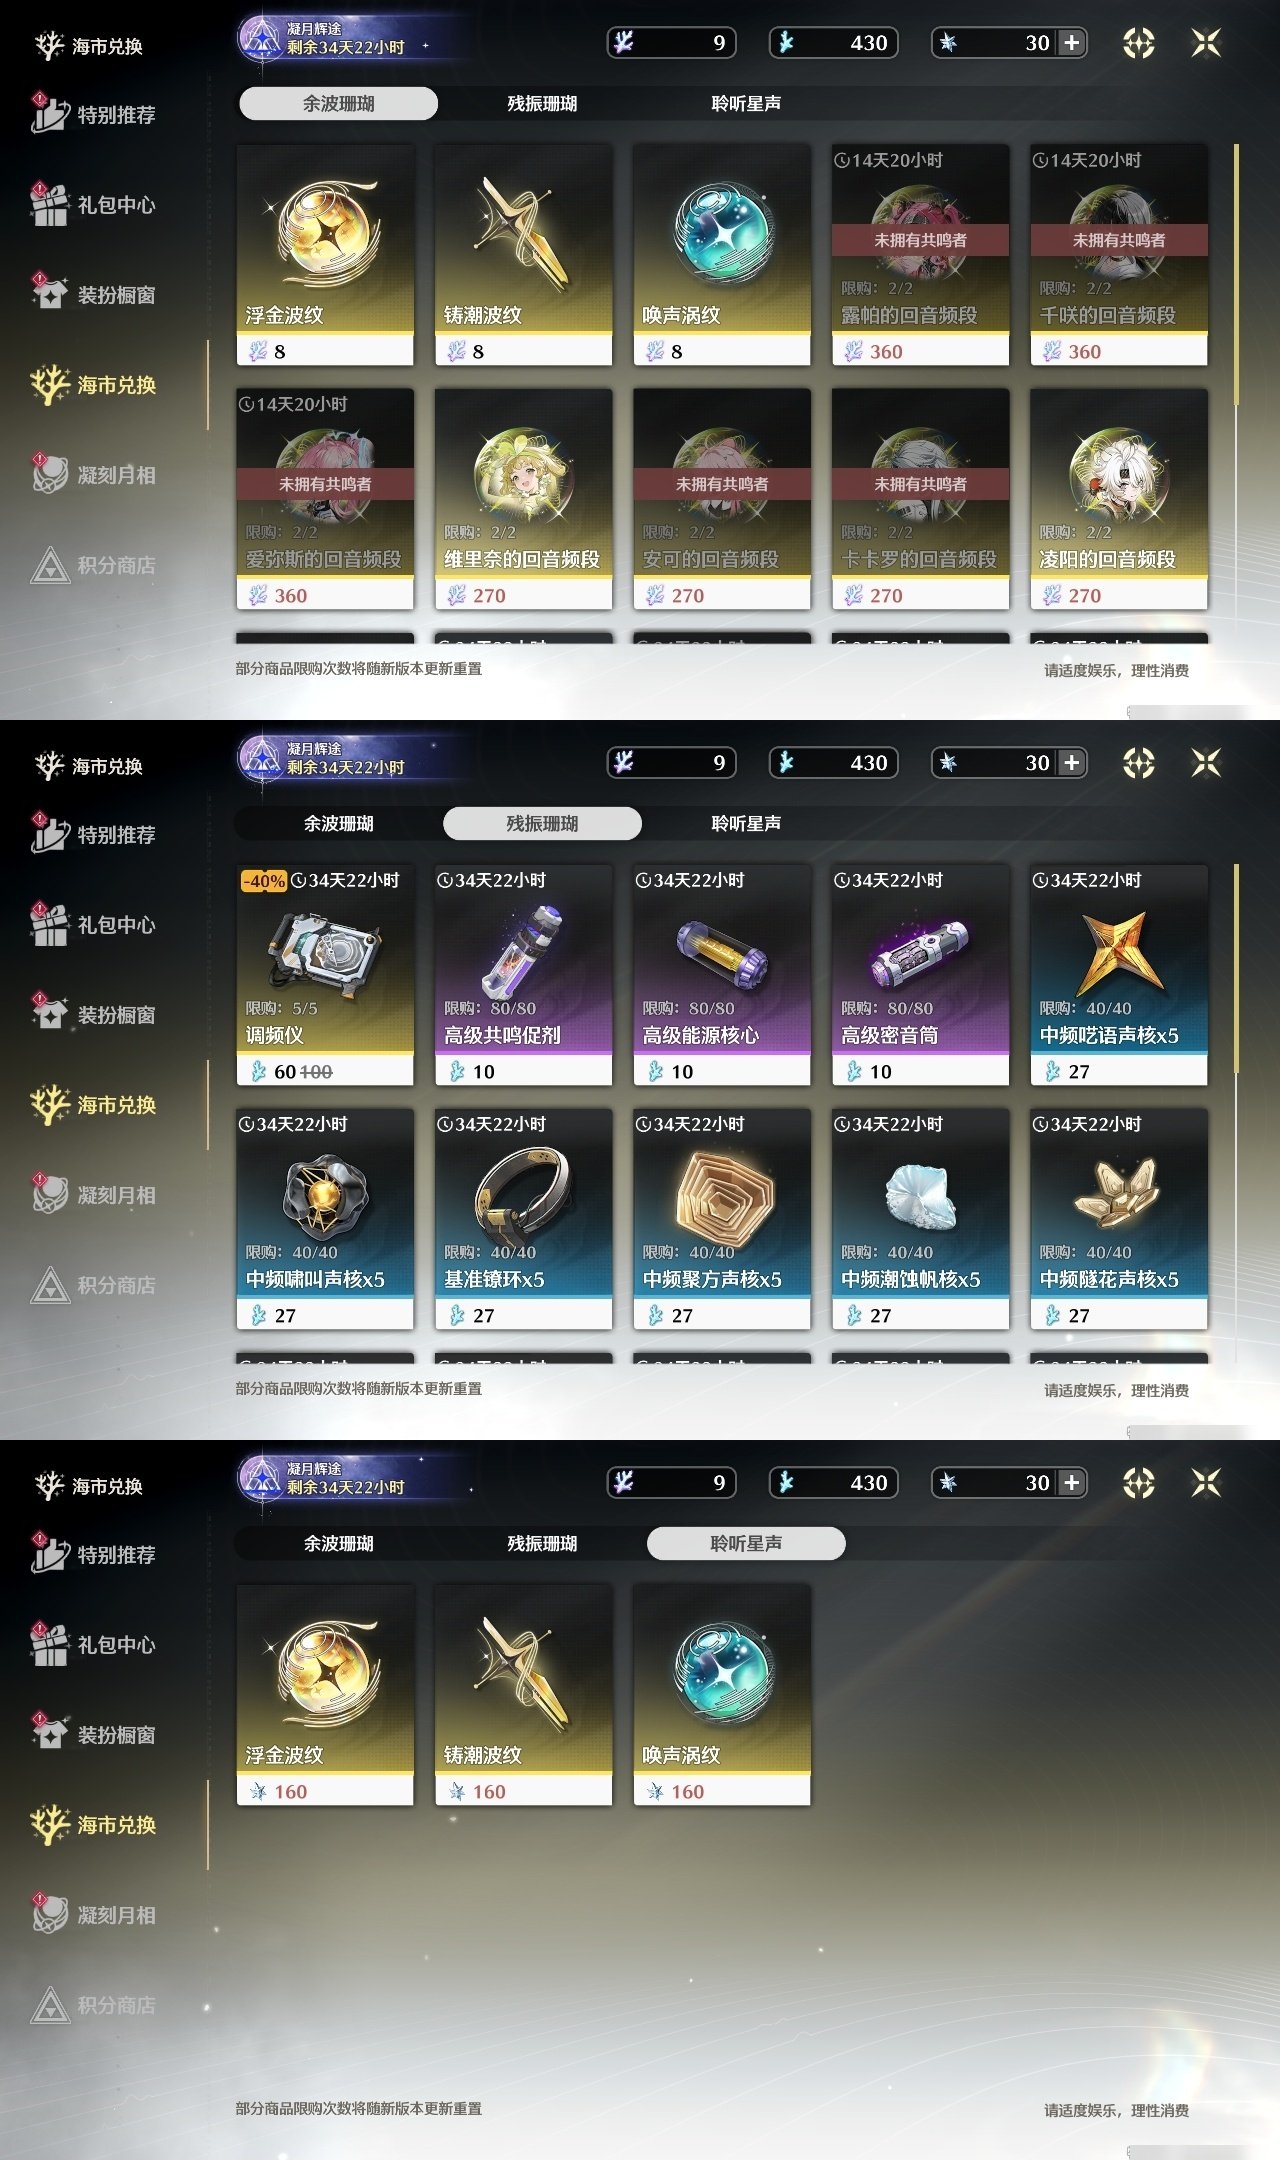Select 凌阳的回音频段 character card
Viewport: 1280px width, 2160px height.
point(1119,499)
